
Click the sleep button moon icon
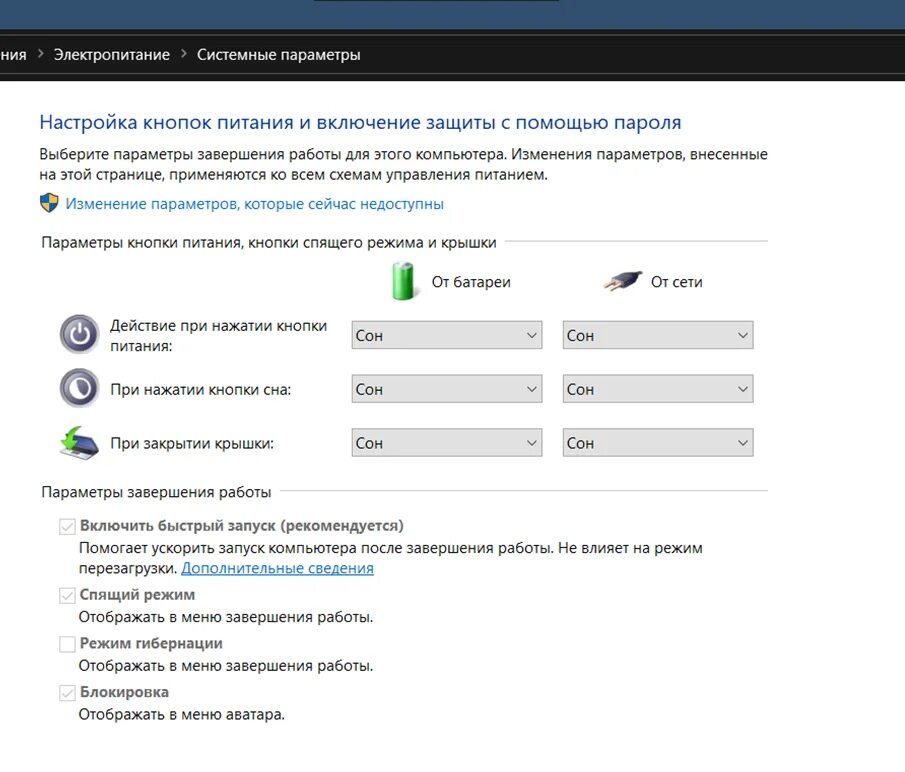[79, 387]
